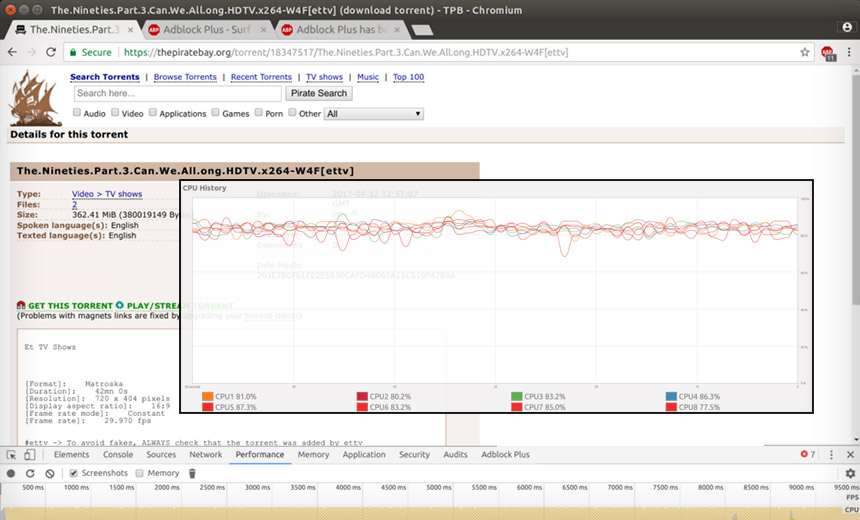Open DevTools more options menu
860x520 pixels.
click(831, 455)
